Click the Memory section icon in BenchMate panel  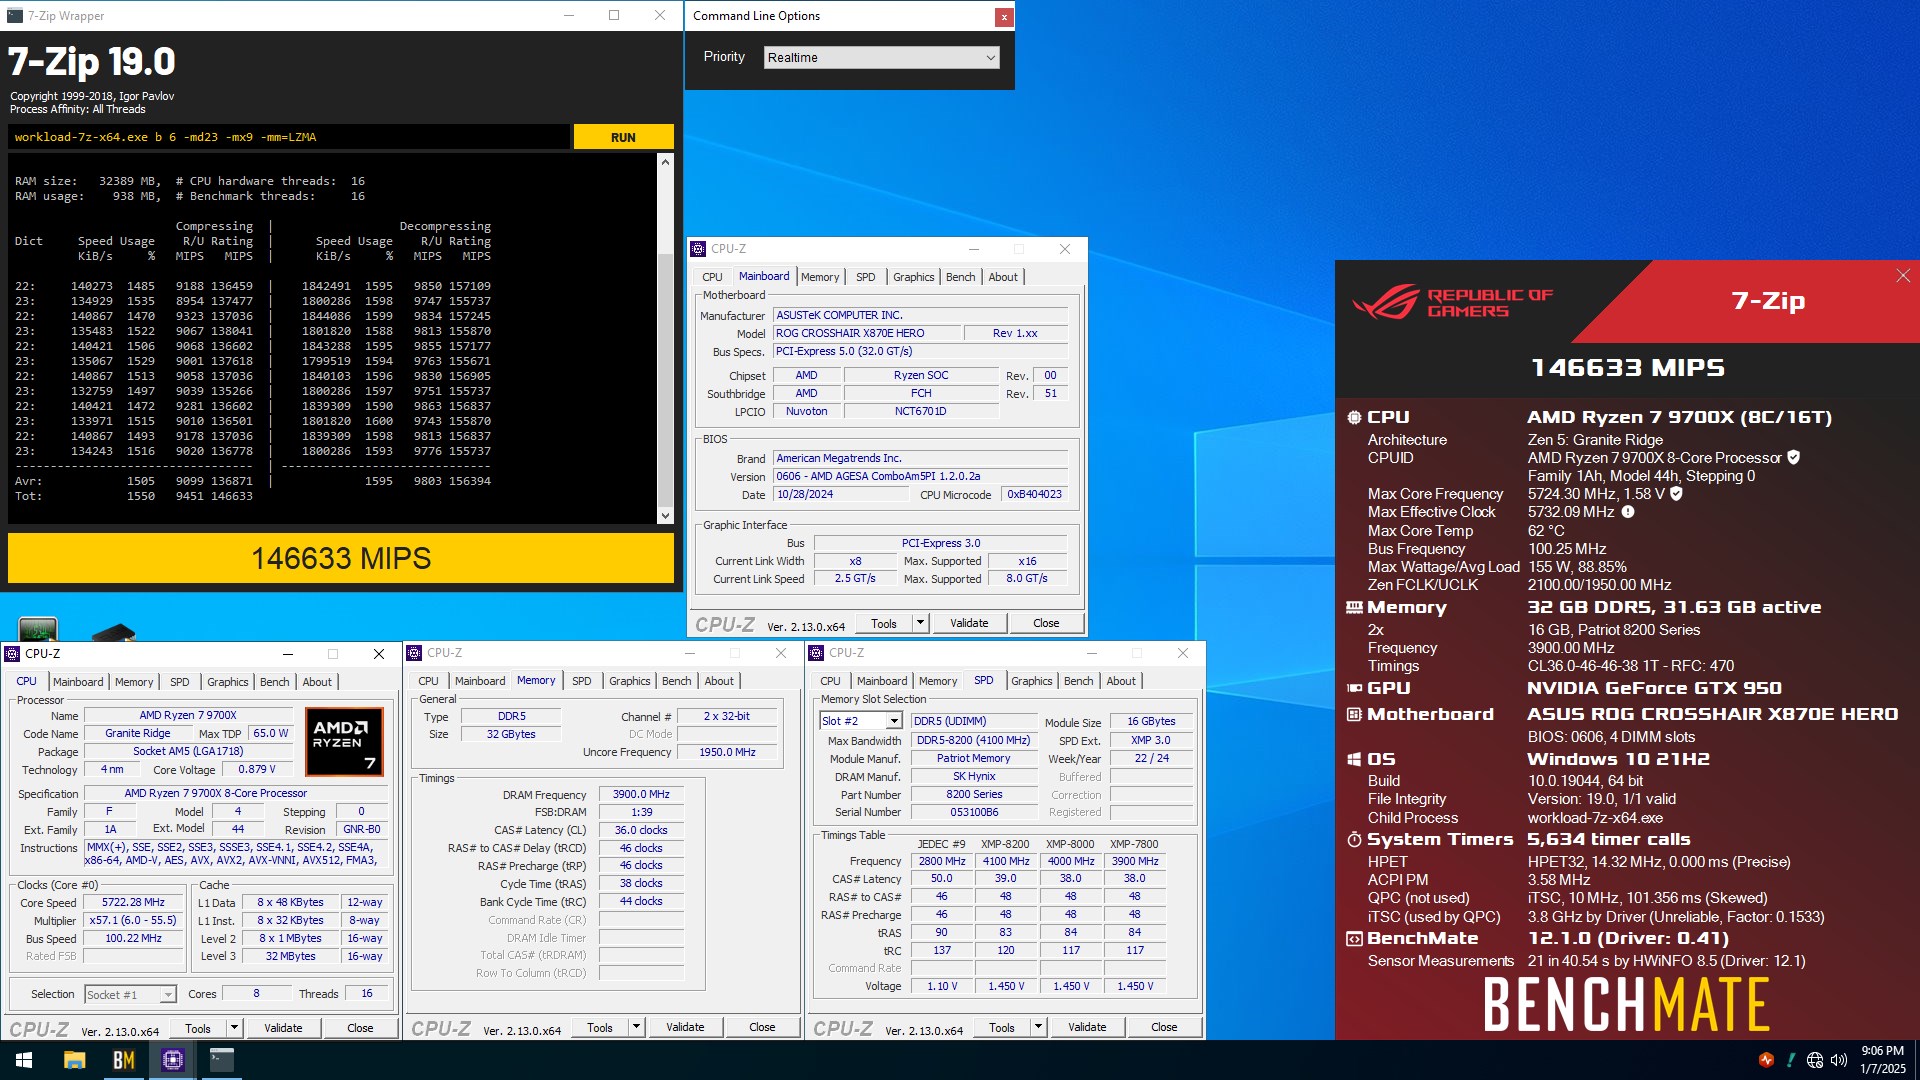point(1354,608)
